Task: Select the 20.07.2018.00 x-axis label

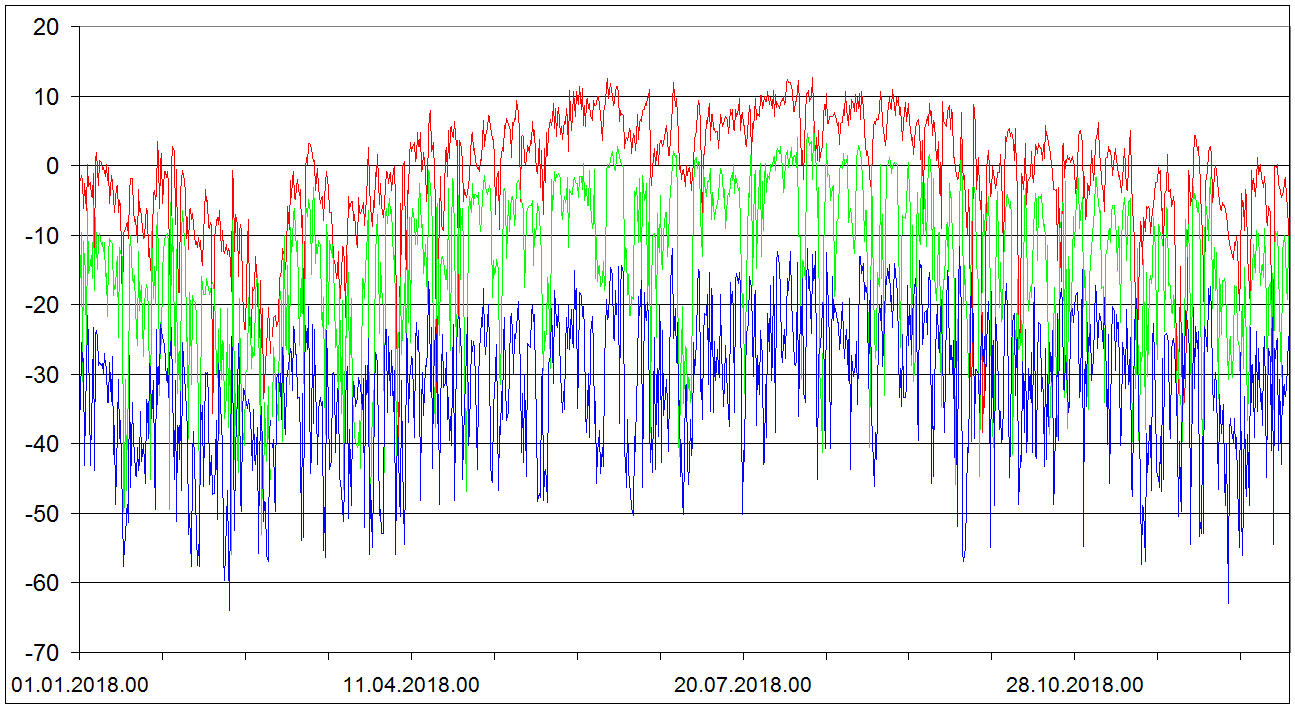Action: click(x=743, y=686)
